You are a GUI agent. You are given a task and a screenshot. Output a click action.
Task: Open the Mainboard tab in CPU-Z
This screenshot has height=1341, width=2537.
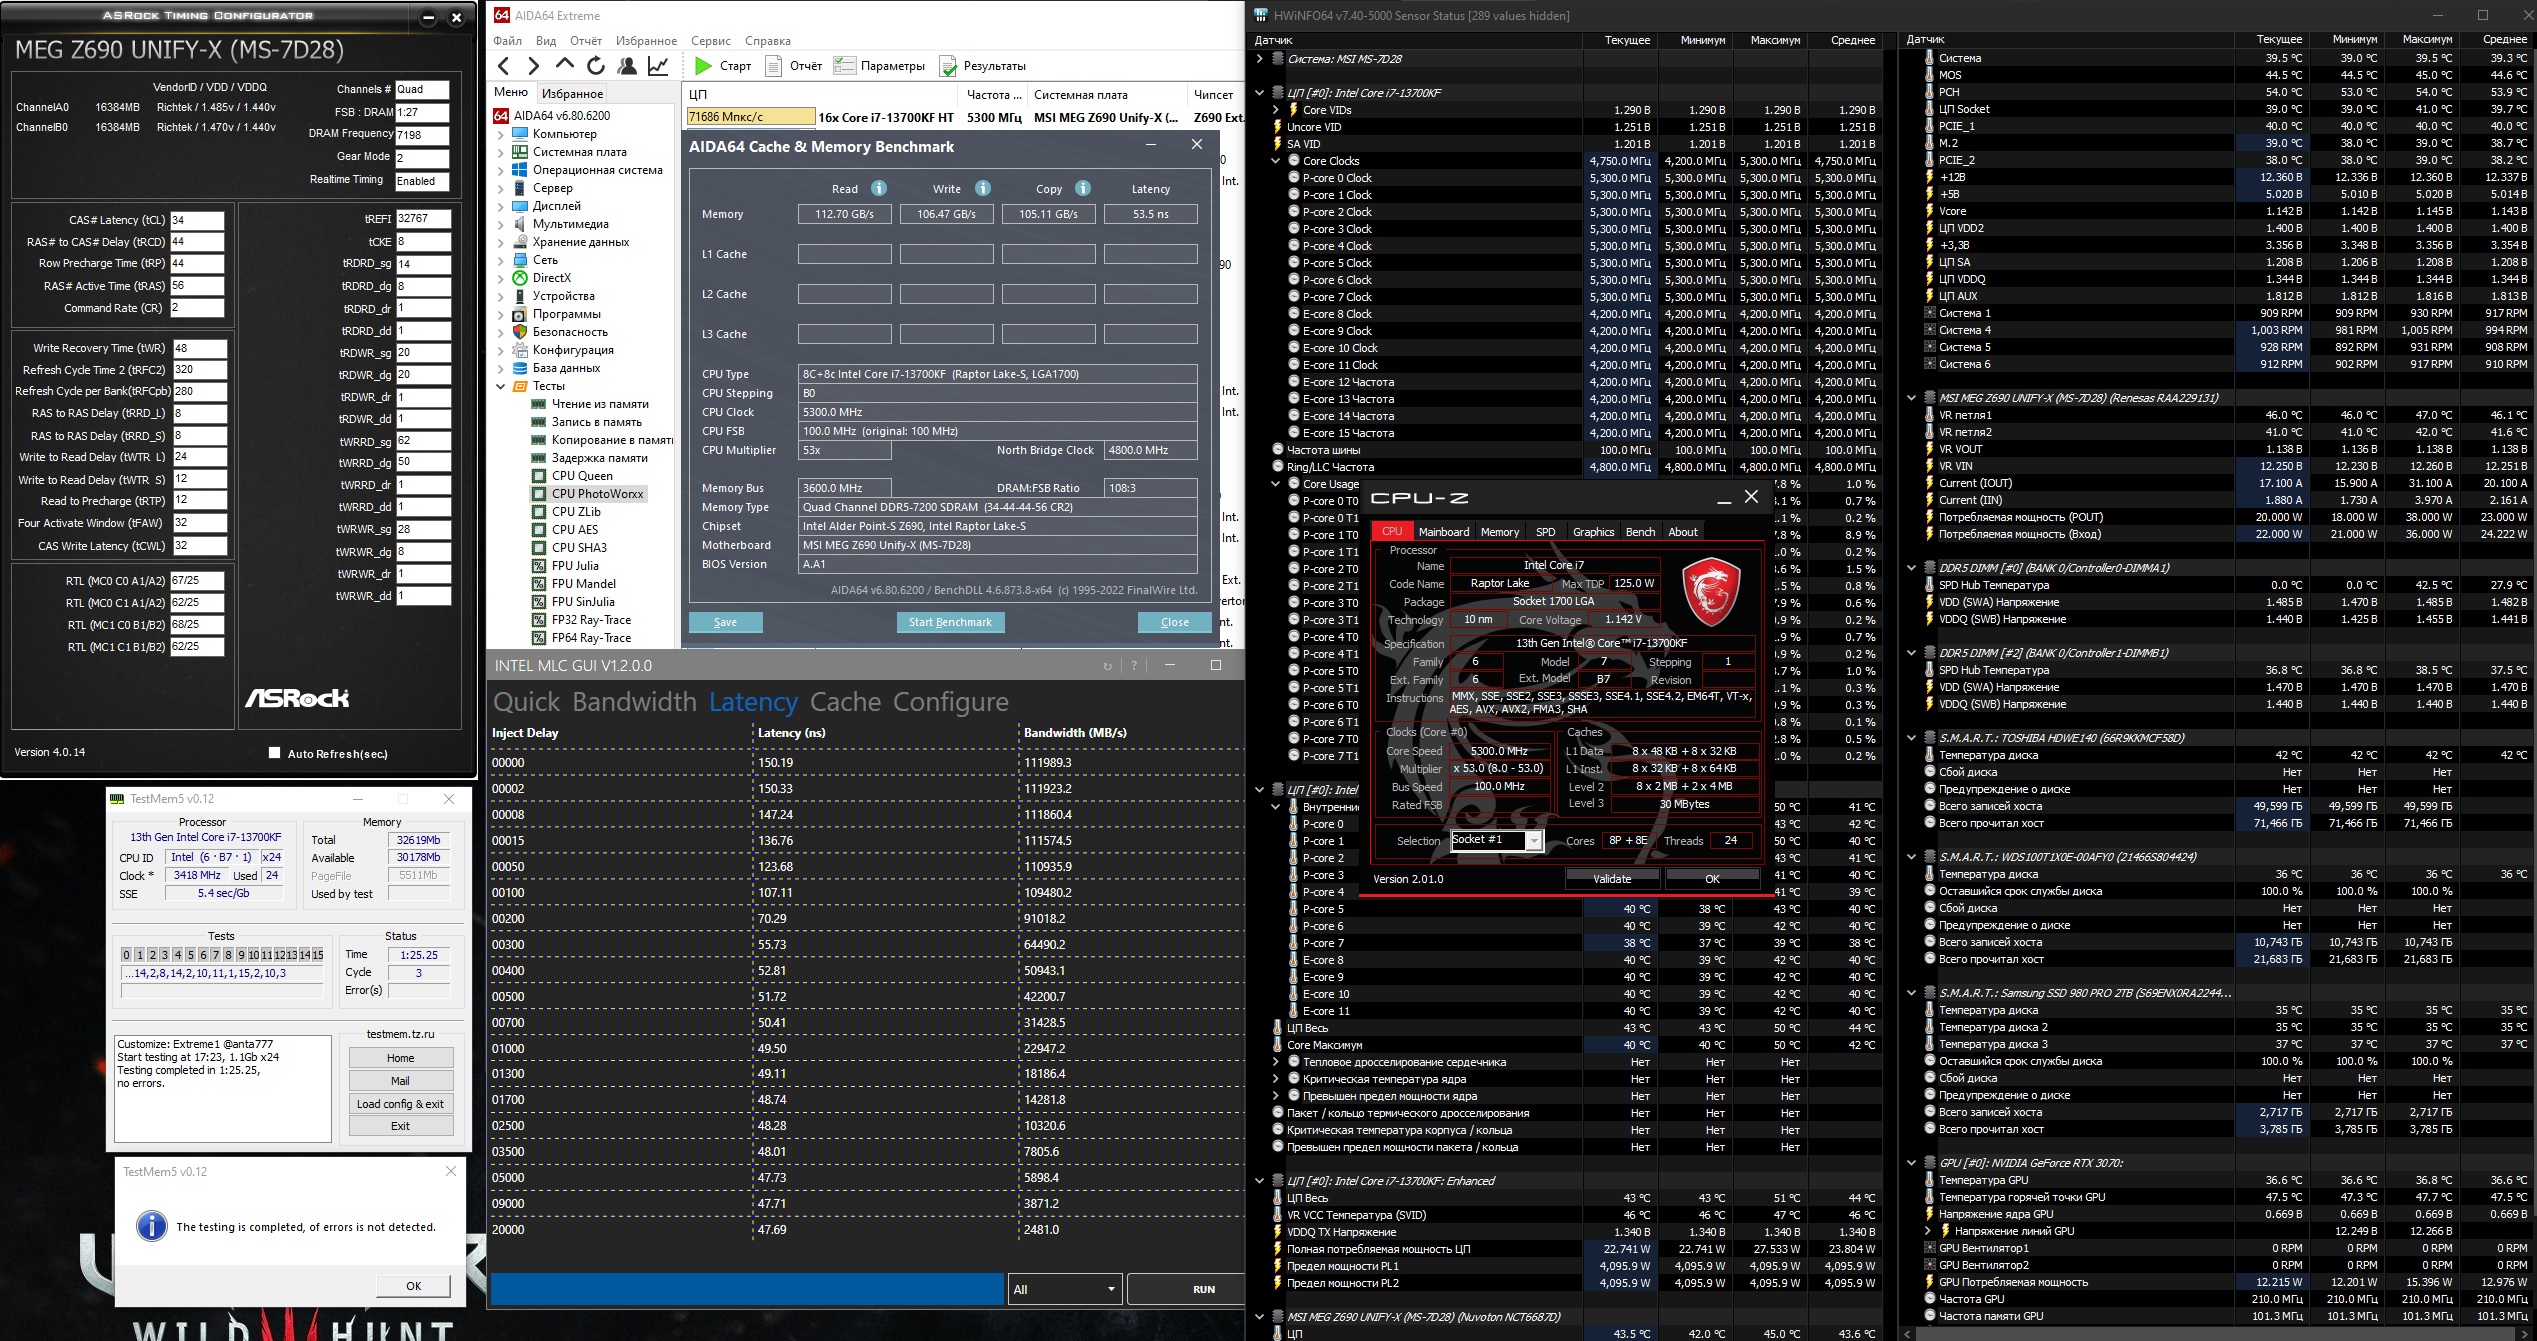[1444, 532]
